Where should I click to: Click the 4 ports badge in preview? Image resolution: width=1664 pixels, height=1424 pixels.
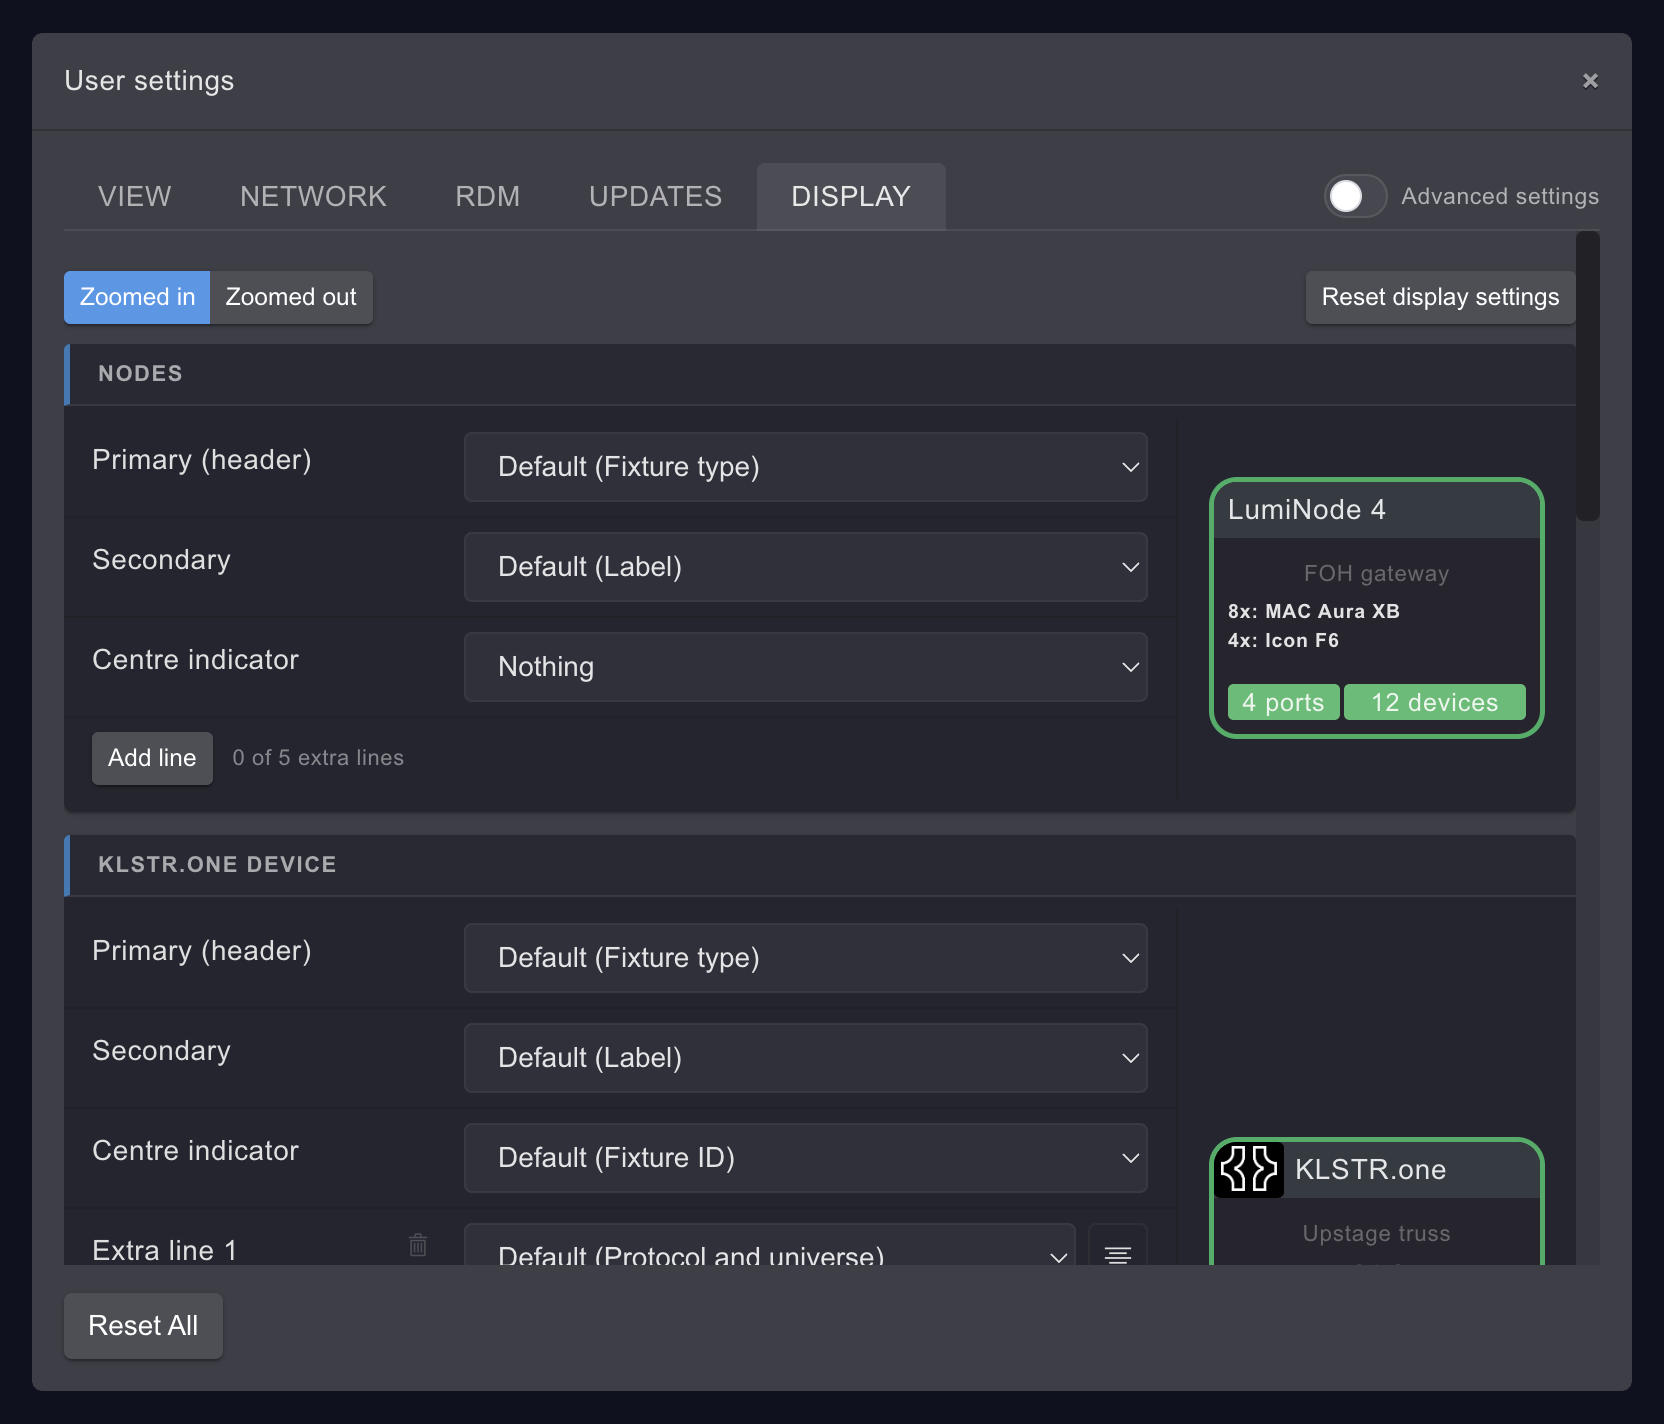[1283, 702]
